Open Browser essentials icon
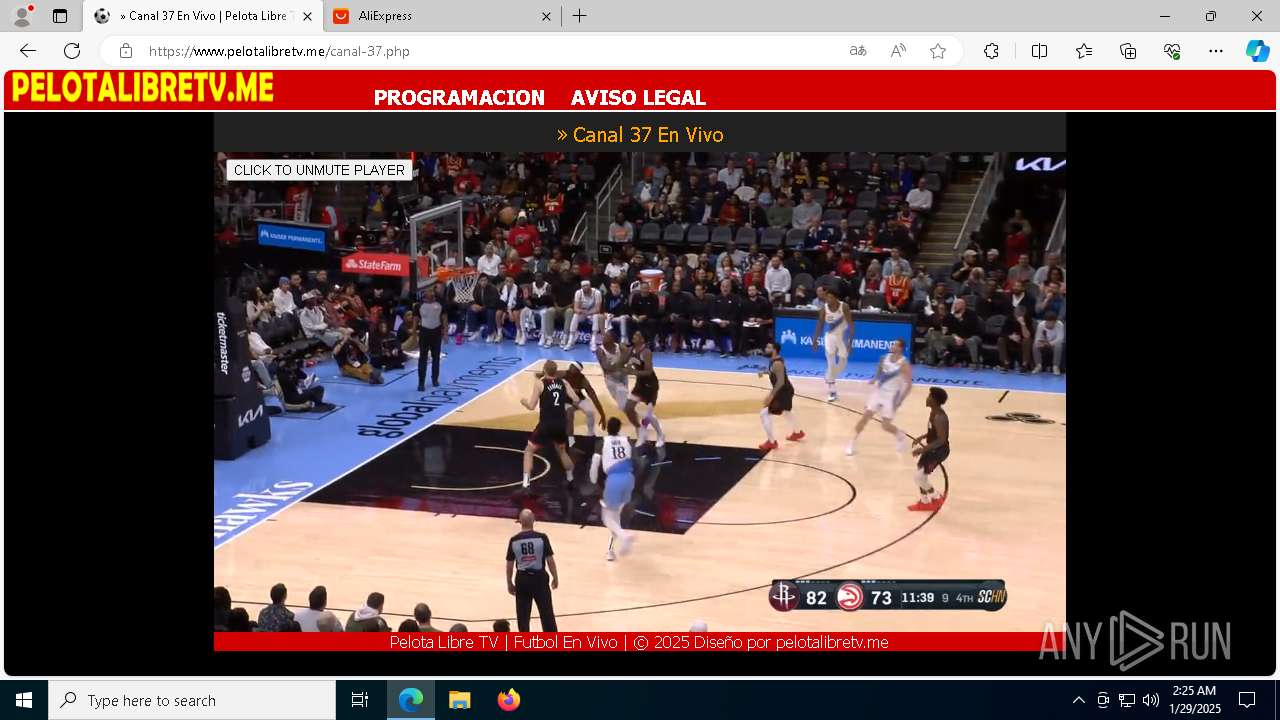Viewport: 1280px width, 720px height. (1172, 51)
